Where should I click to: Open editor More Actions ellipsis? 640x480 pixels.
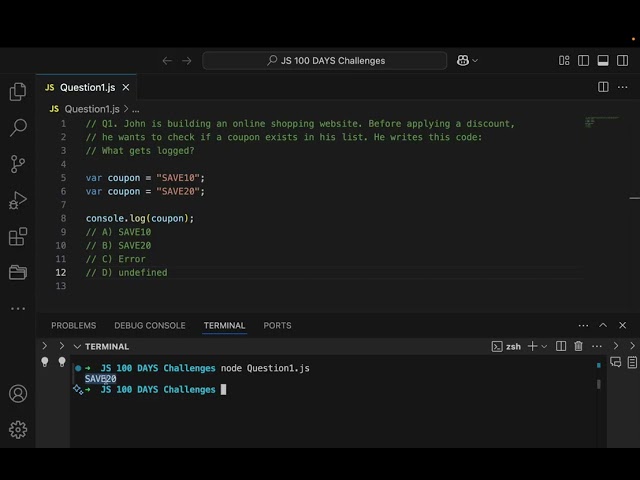coord(622,87)
